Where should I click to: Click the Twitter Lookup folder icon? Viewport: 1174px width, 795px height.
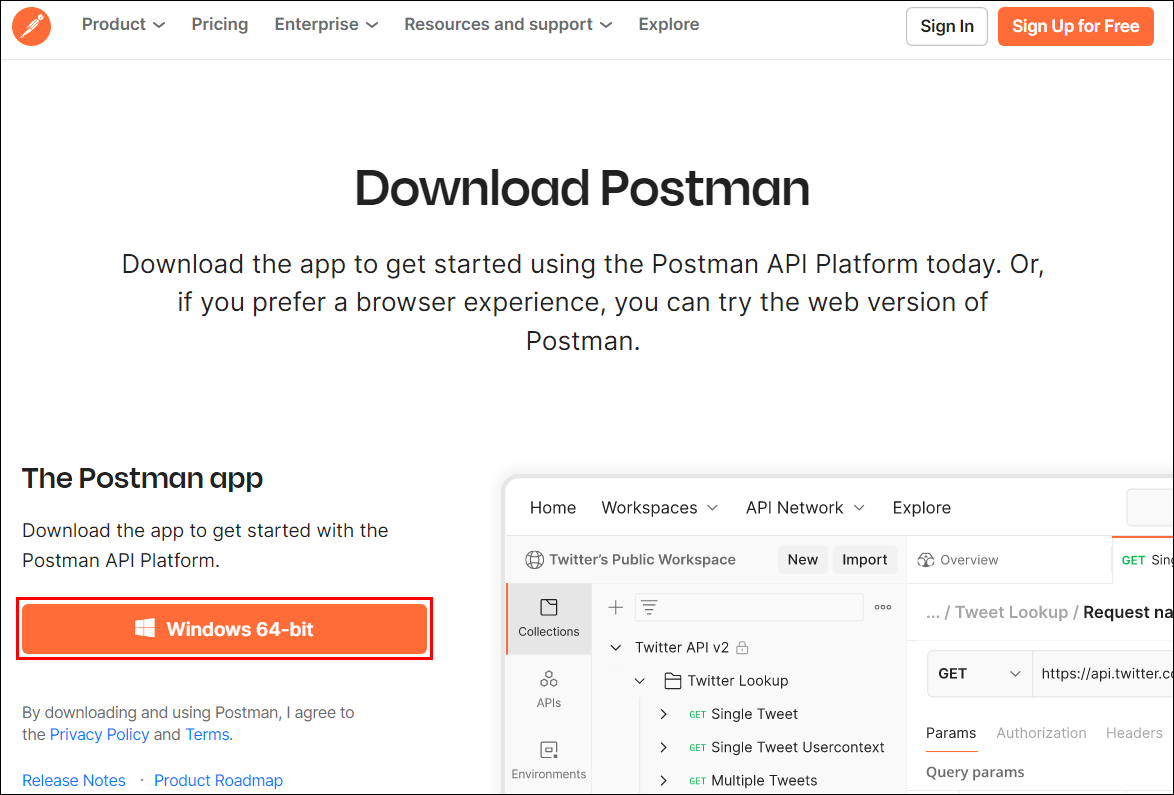click(672, 681)
